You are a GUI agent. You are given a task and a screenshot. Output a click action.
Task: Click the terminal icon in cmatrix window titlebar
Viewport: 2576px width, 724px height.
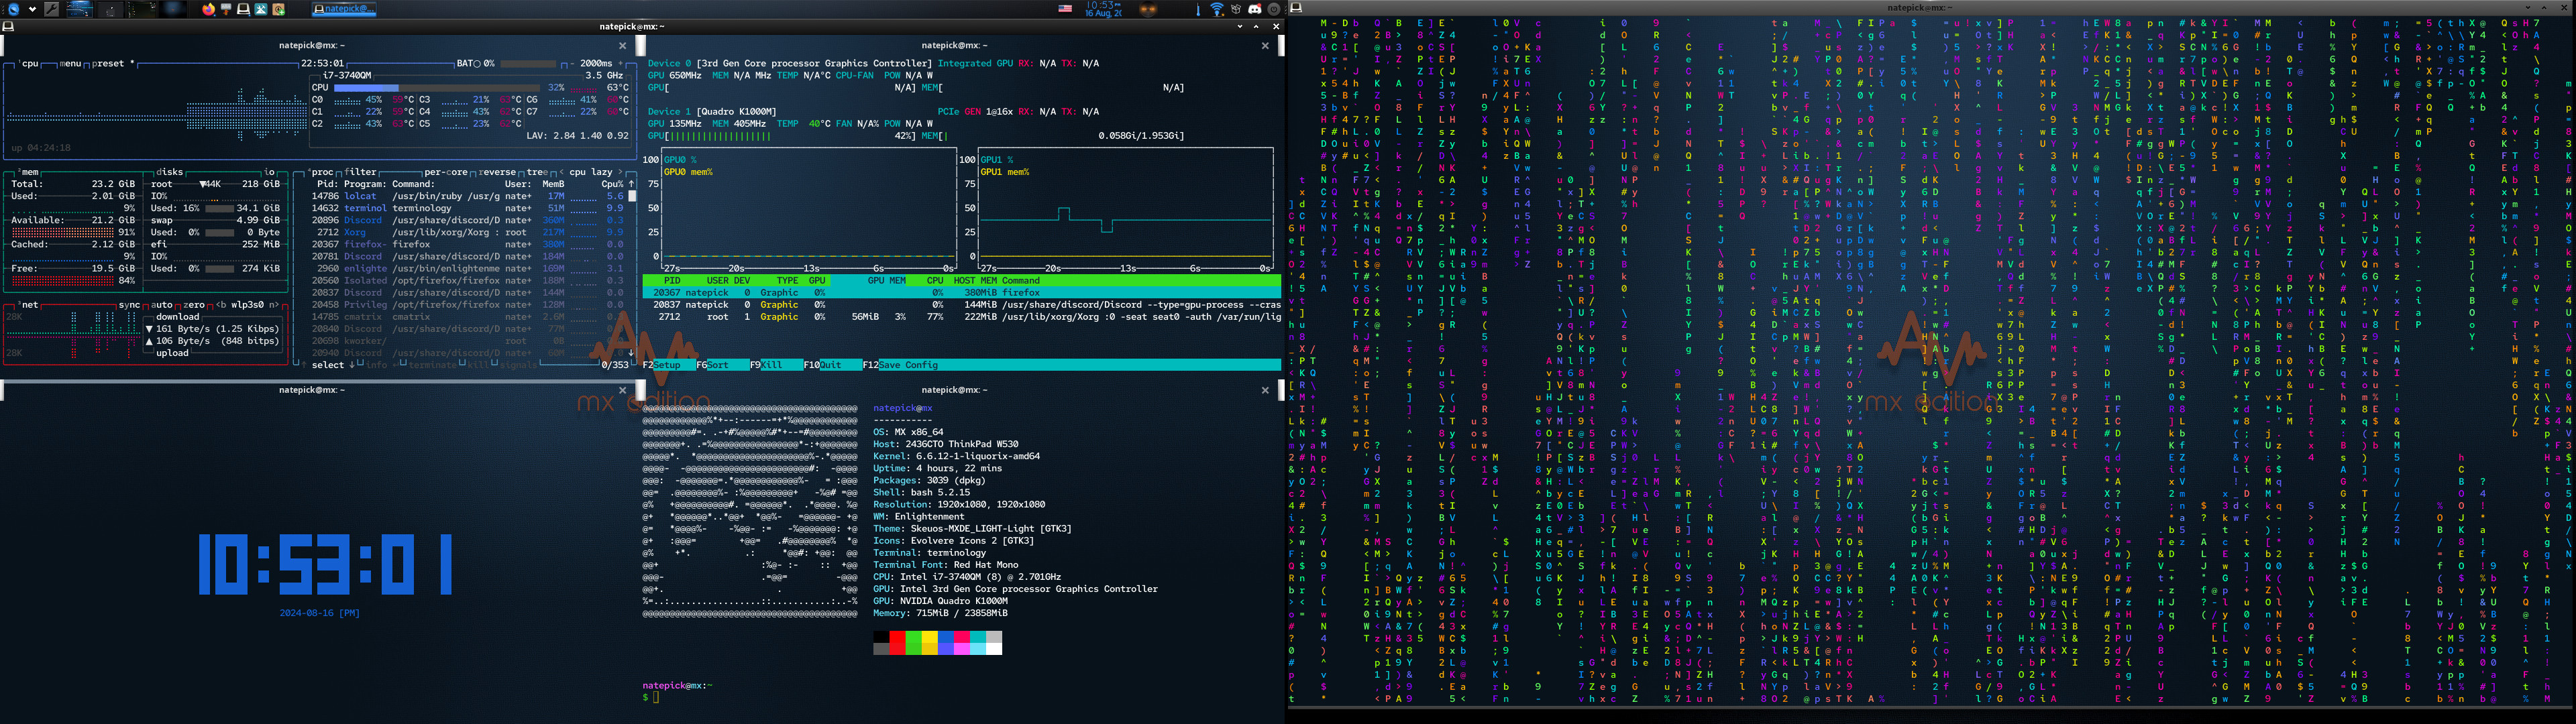point(1296,7)
